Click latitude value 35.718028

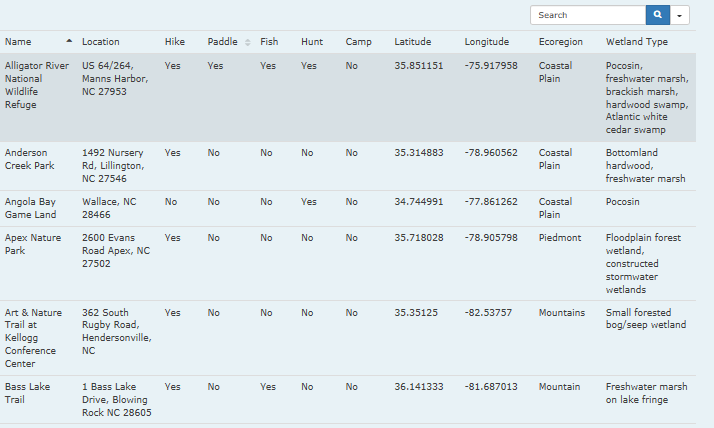tap(419, 238)
